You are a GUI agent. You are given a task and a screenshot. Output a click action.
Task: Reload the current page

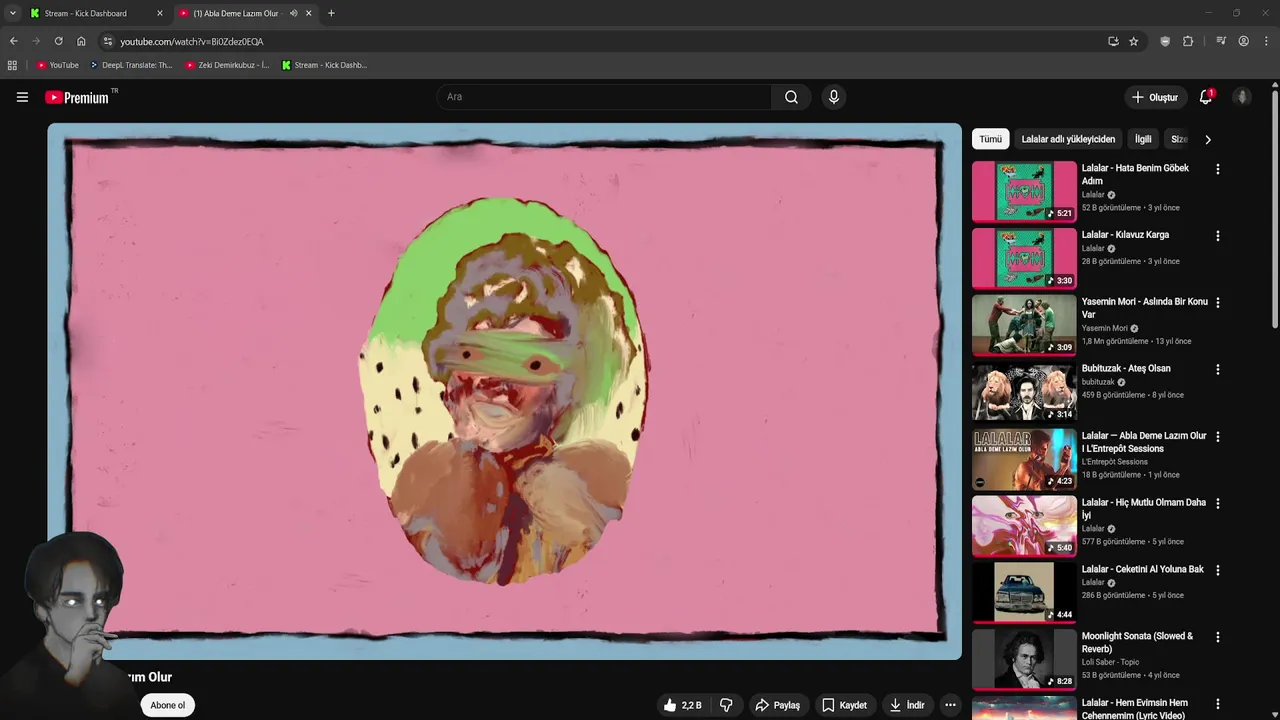click(x=58, y=41)
